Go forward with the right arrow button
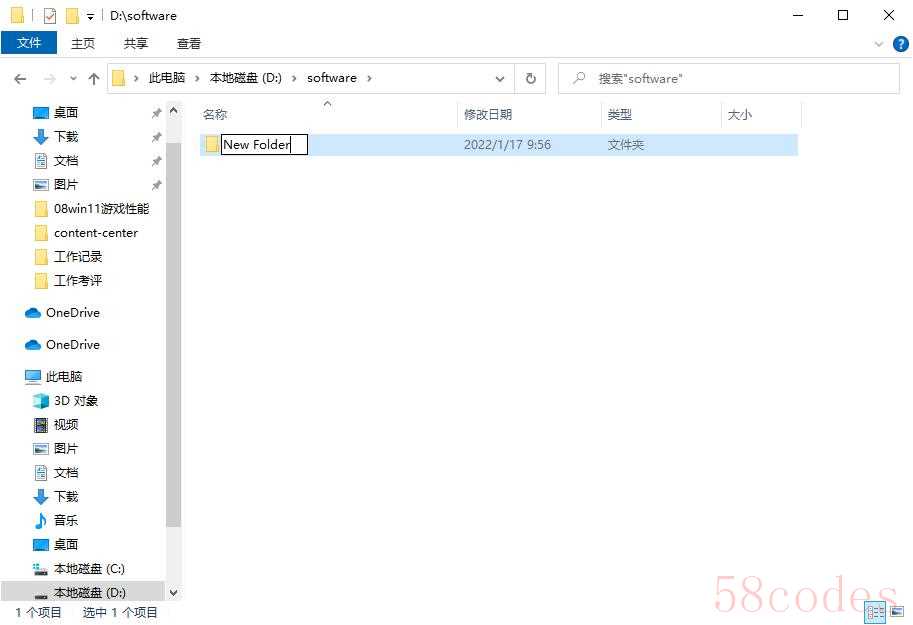Viewport: 913px width, 625px height. pyautogui.click(x=50, y=79)
